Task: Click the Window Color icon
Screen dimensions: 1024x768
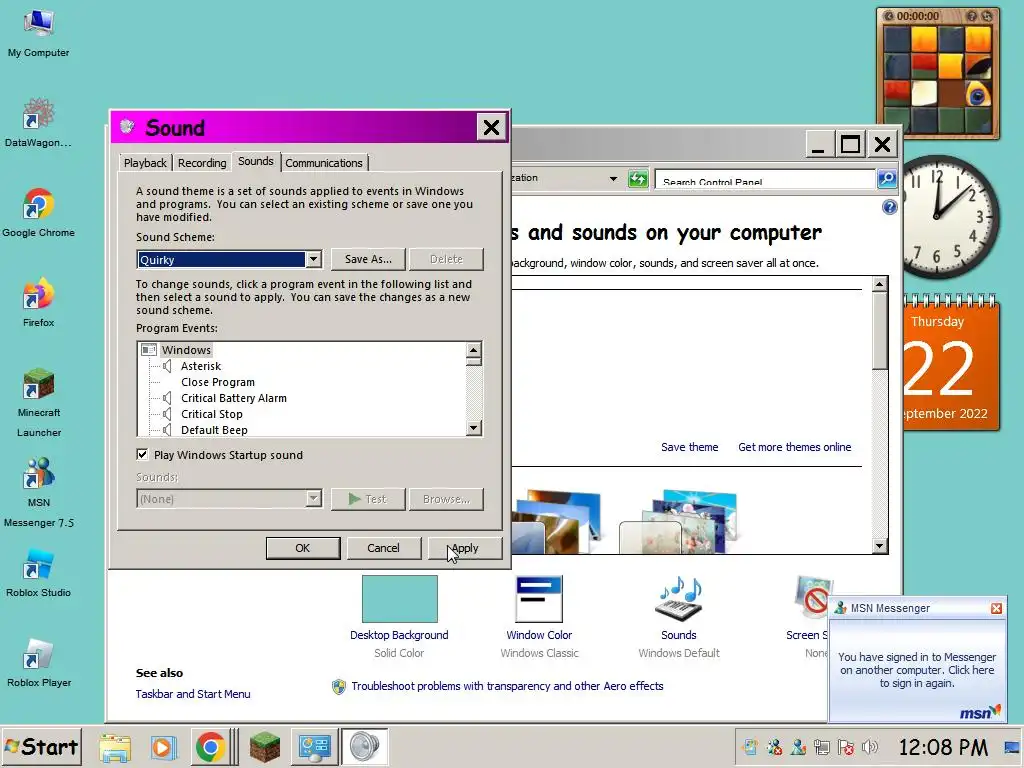Action: click(539, 599)
